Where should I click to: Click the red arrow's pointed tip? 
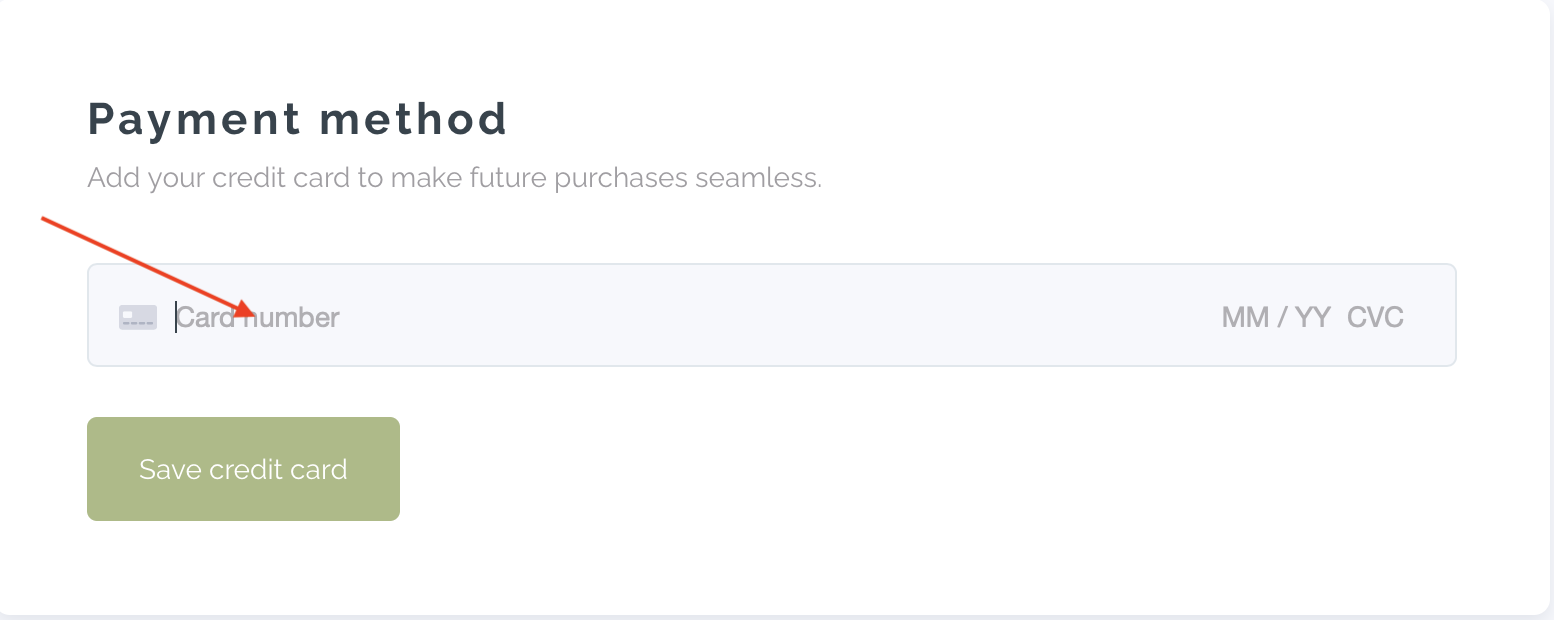tap(255, 312)
